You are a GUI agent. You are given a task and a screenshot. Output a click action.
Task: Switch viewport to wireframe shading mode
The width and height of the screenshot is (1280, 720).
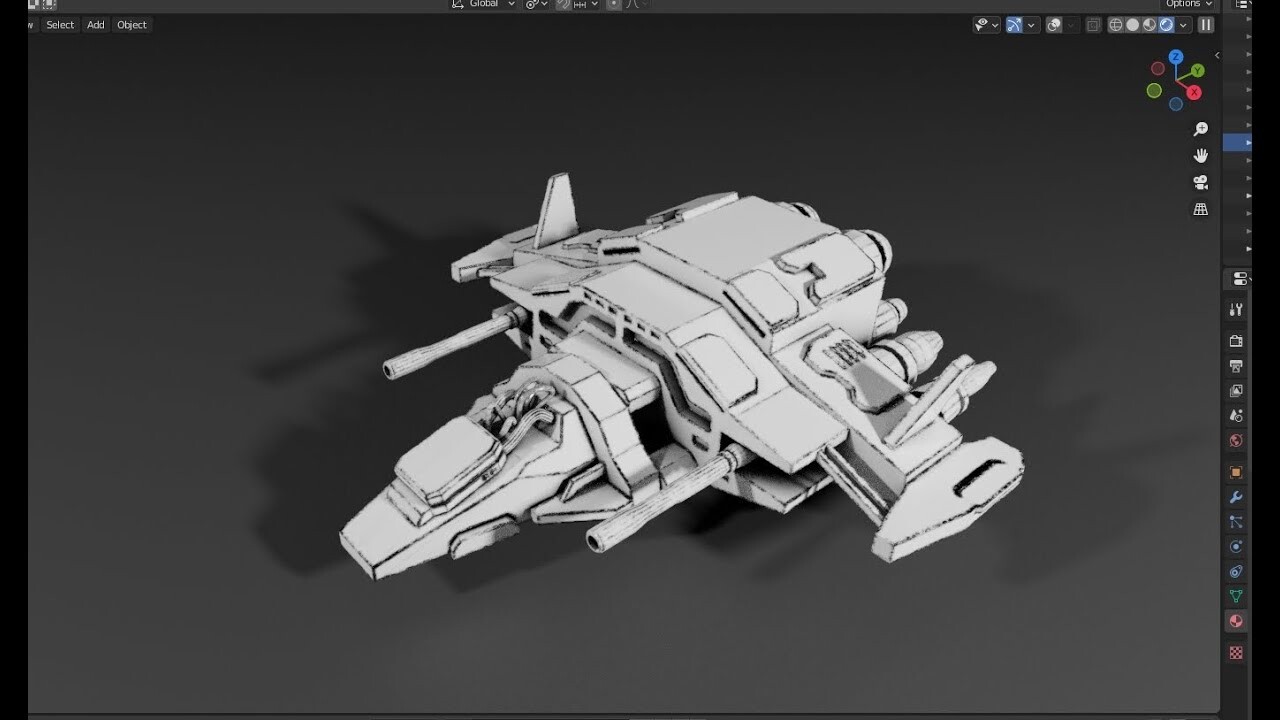[x=1115, y=25]
